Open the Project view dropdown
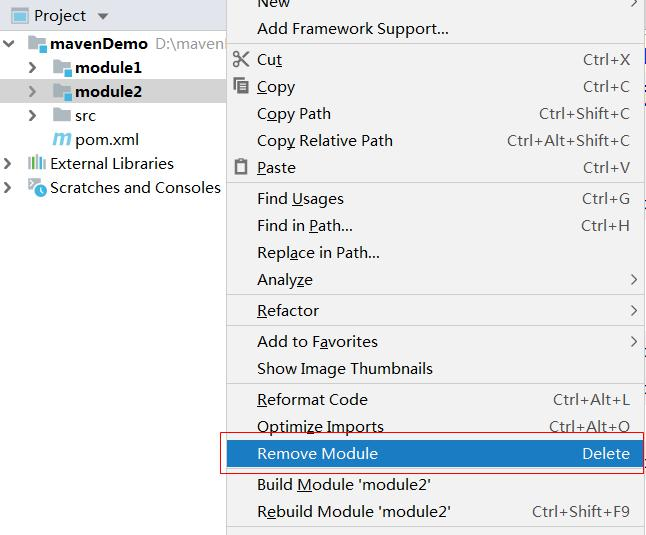This screenshot has width=646, height=535. pyautogui.click(x=104, y=16)
